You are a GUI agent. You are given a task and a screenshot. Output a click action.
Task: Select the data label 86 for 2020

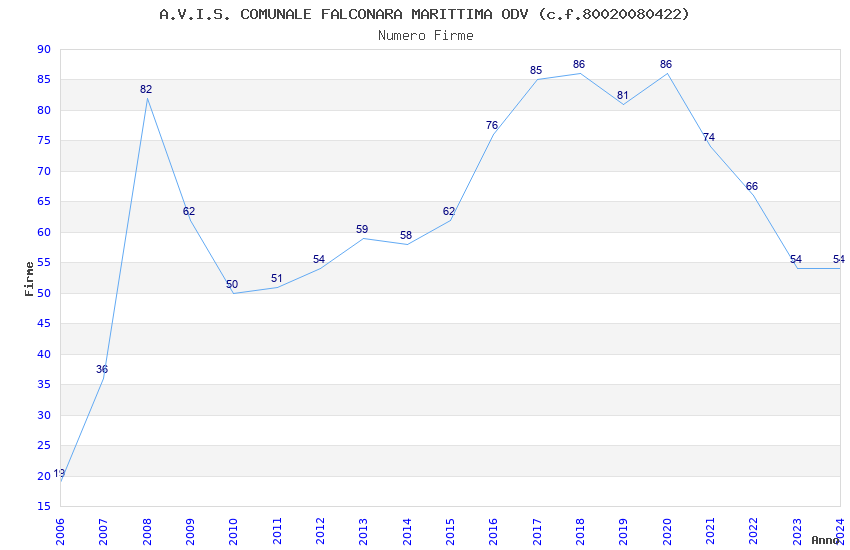pos(666,64)
